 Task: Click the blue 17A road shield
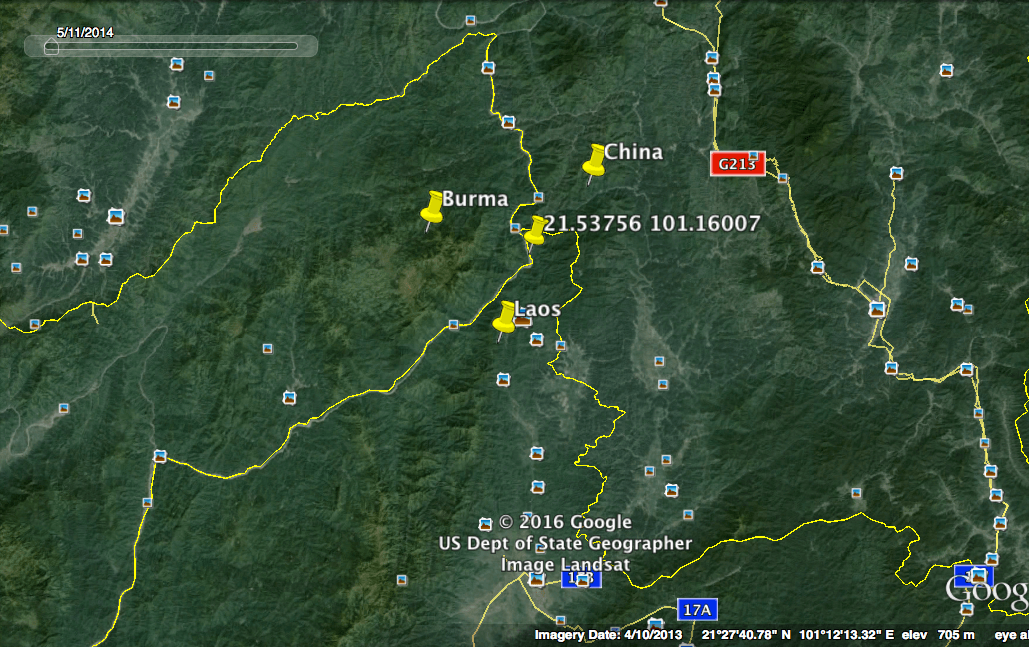pyautogui.click(x=697, y=610)
